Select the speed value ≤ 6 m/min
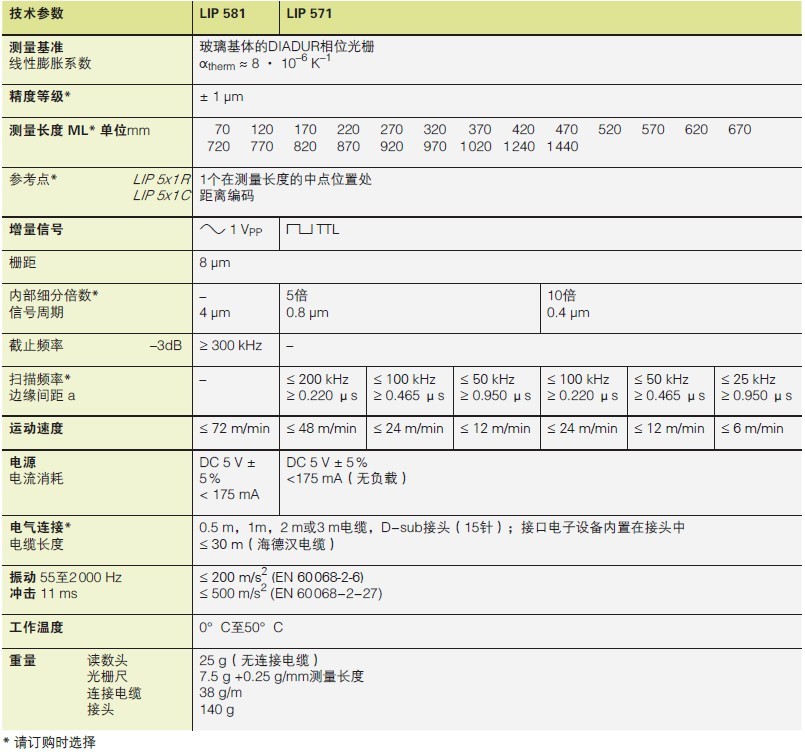This screenshot has width=805, height=752. 752,428
